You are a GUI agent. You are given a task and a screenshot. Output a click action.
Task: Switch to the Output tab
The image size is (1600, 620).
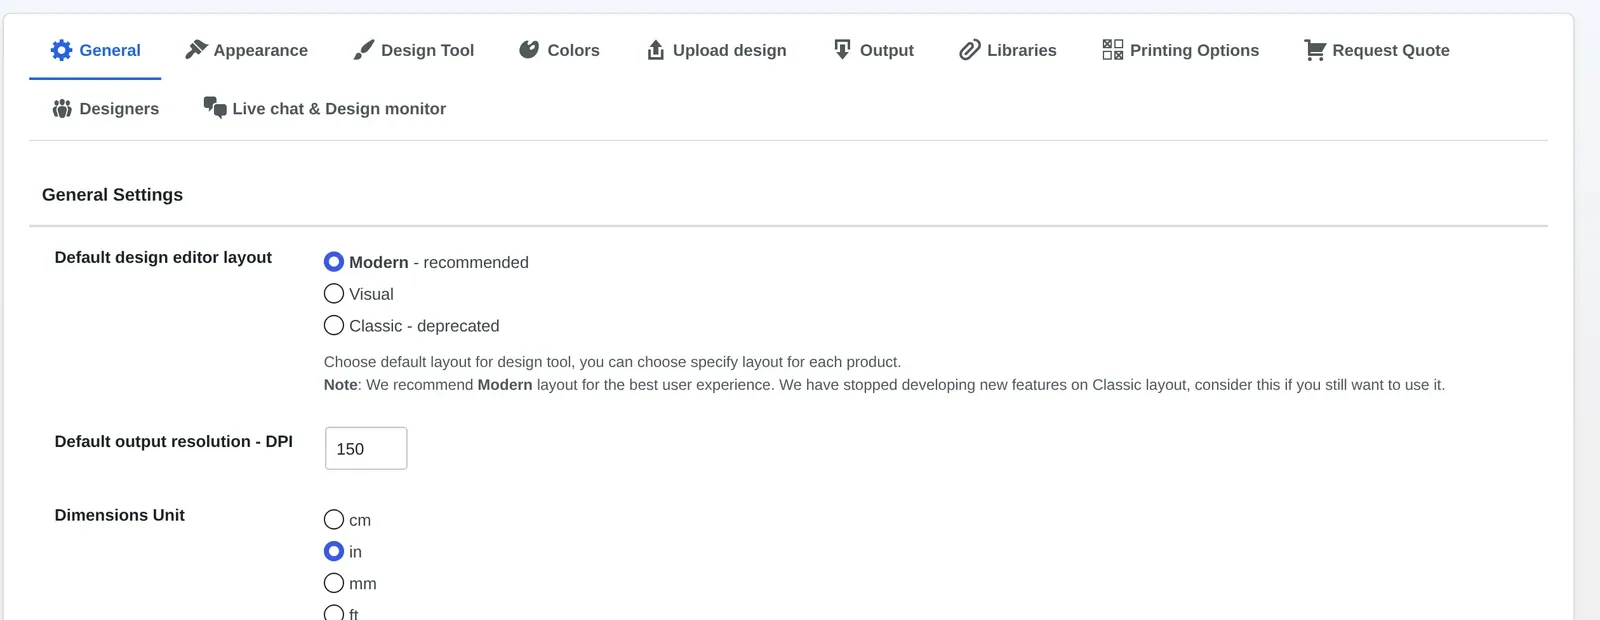(874, 50)
